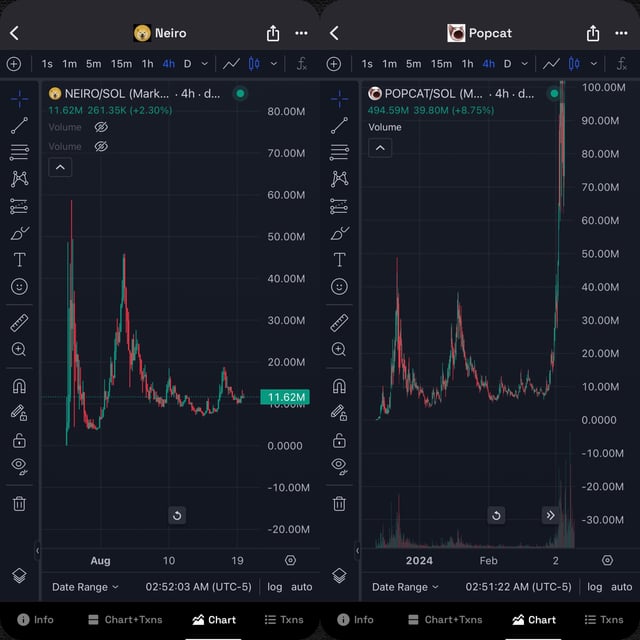640x640 pixels.
Task: Click the 11.62M current price label
Action: [x=285, y=398]
